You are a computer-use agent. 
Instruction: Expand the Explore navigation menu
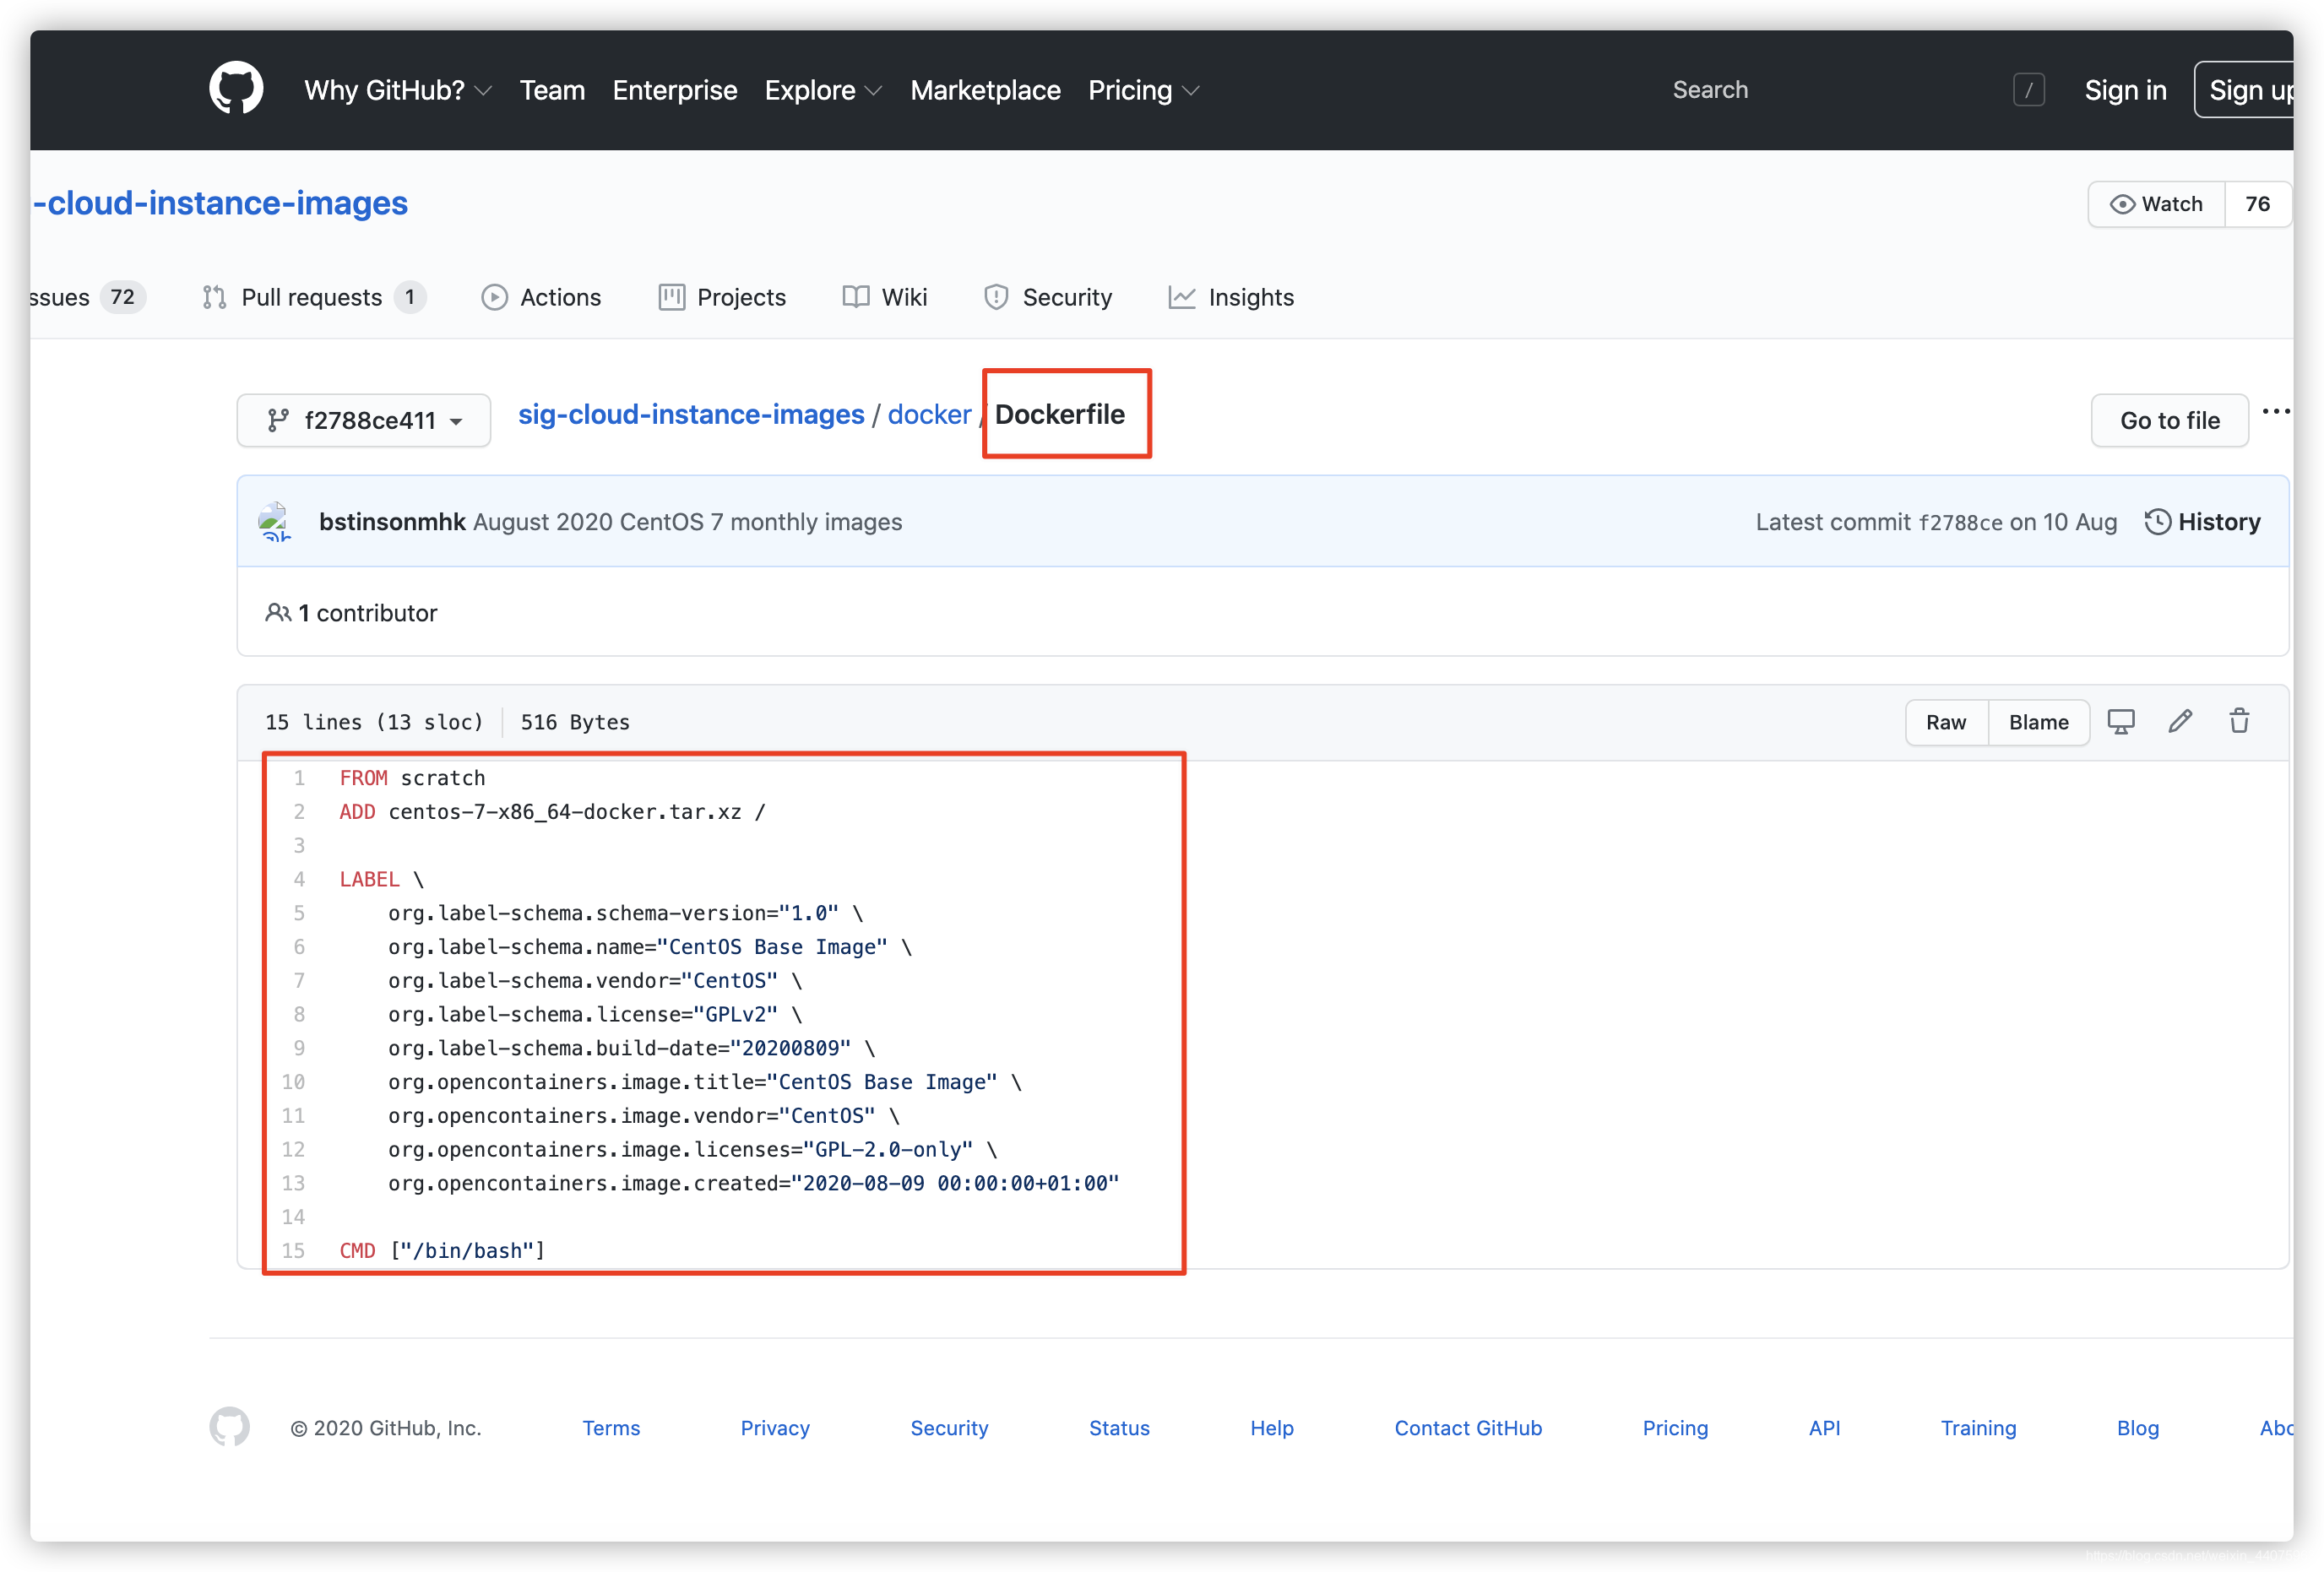pyautogui.click(x=819, y=89)
